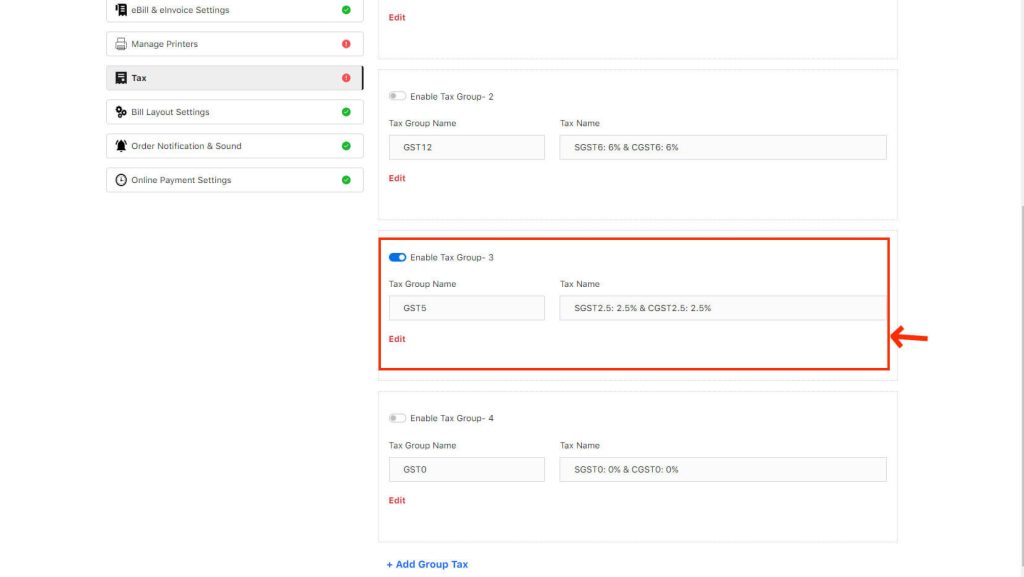
Task: Click red alert status on Tax row
Action: point(346,78)
